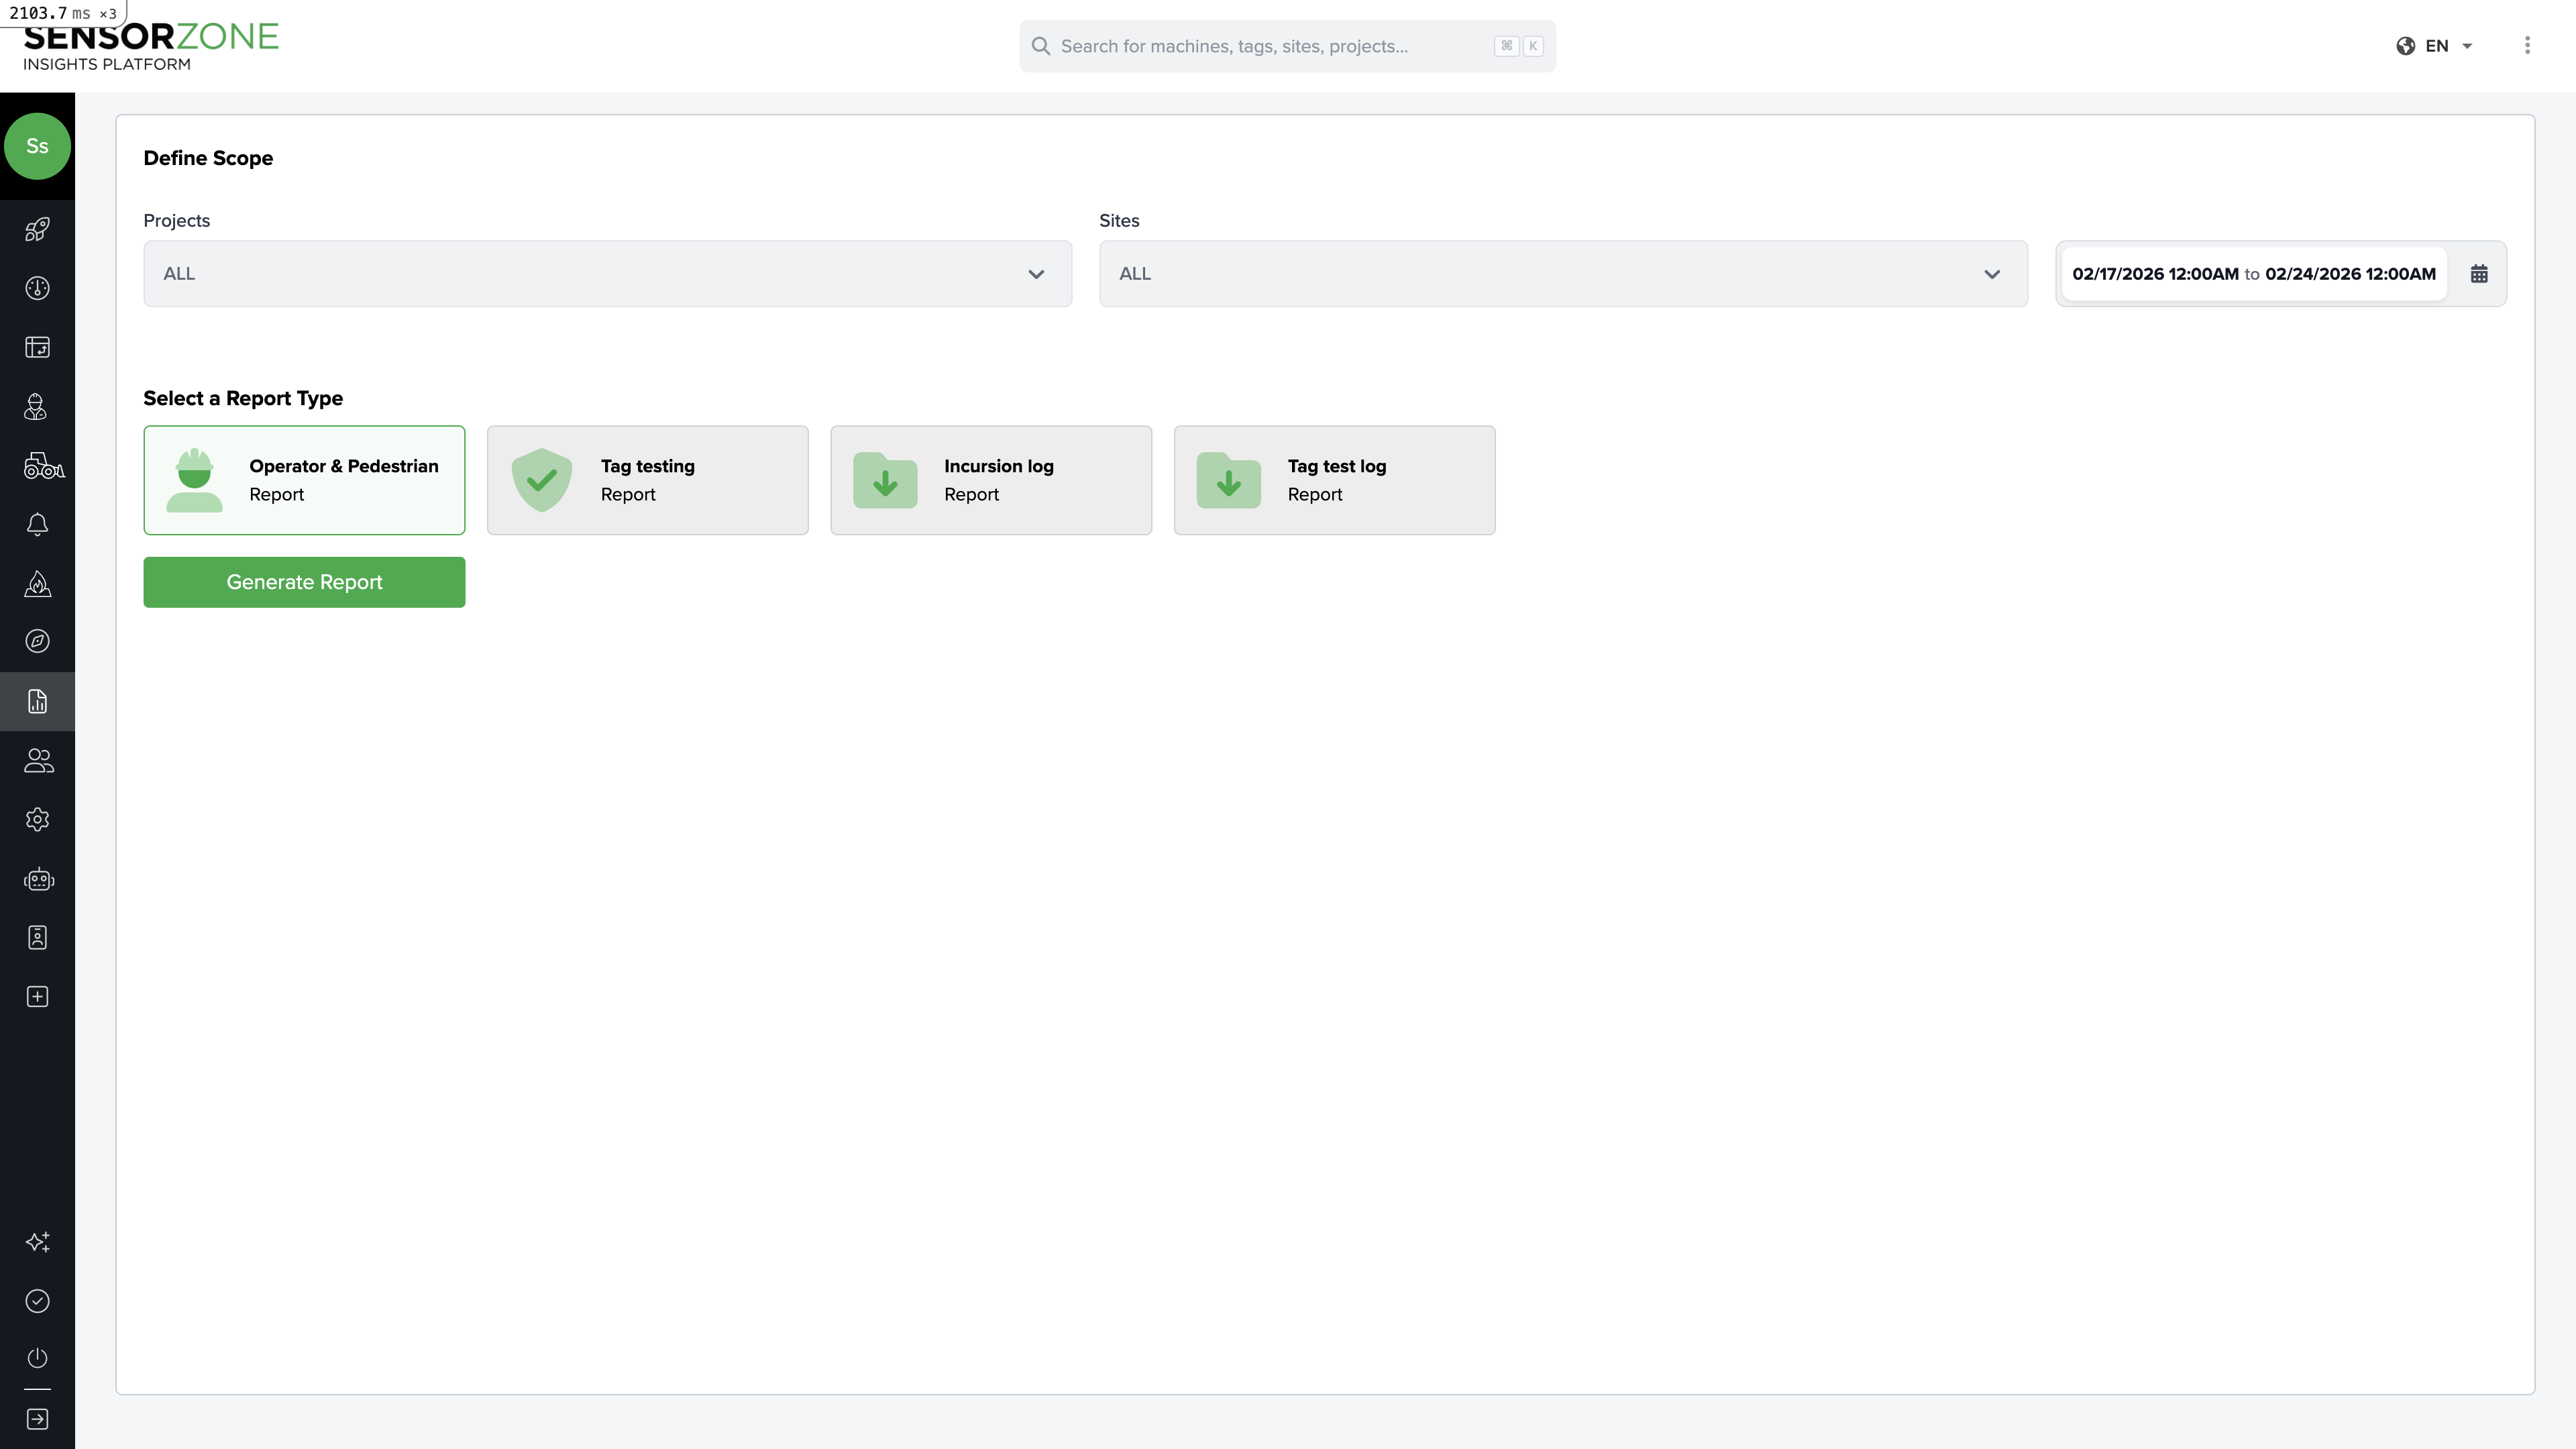
Task: Open the EN language dropdown
Action: 2436,45
